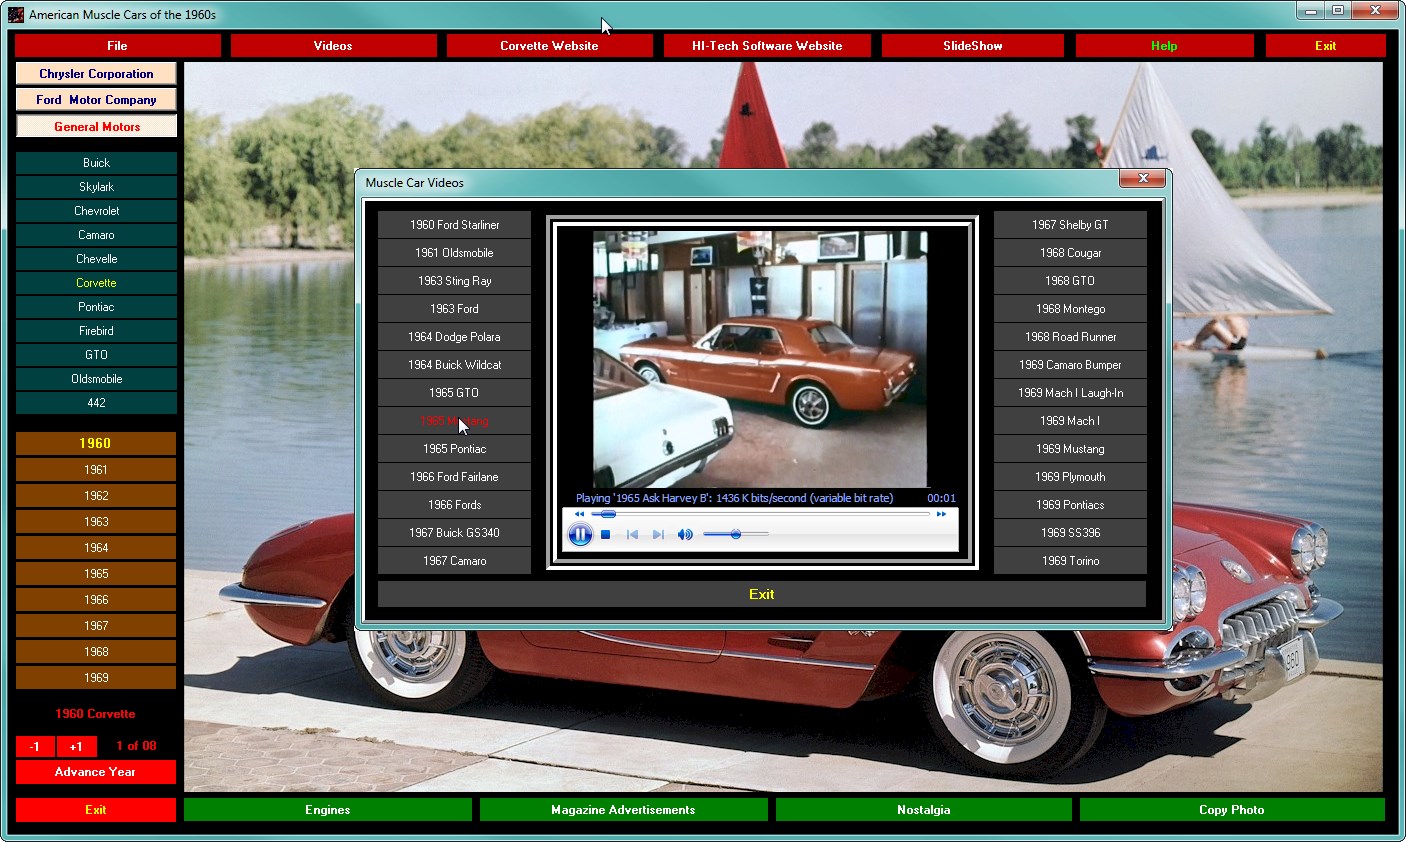Play the 1968 Cougar video
Image resolution: width=1406 pixels, height=842 pixels.
pos(1070,253)
